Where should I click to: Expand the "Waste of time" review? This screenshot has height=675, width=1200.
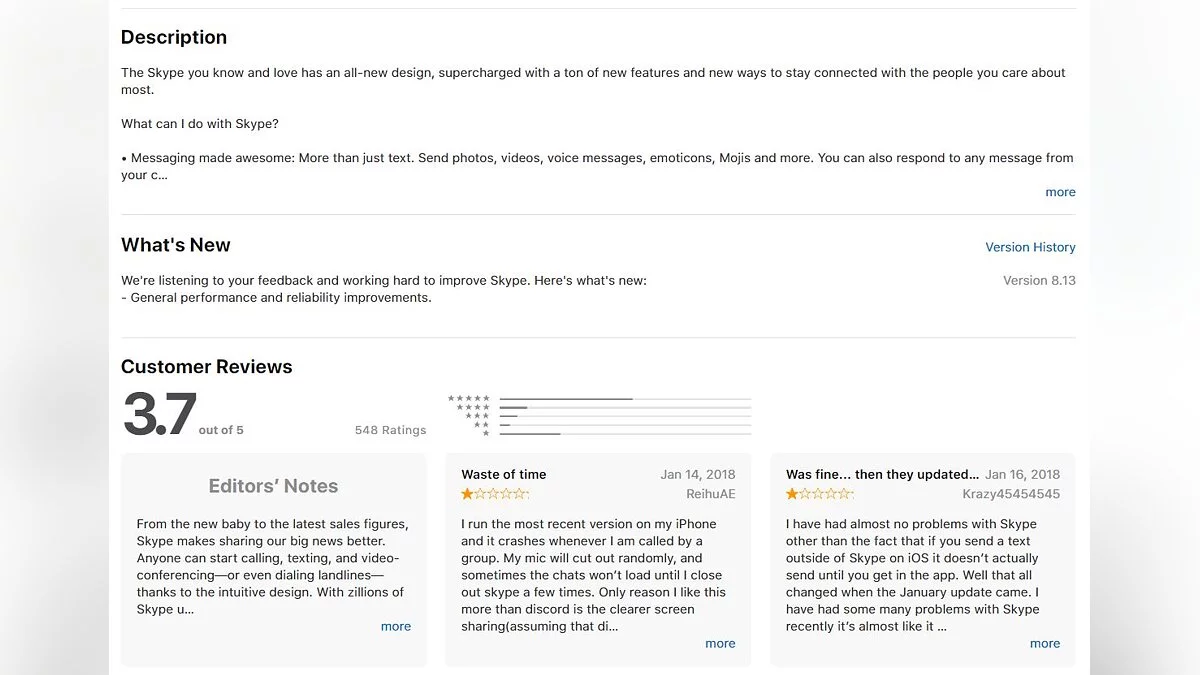(720, 643)
